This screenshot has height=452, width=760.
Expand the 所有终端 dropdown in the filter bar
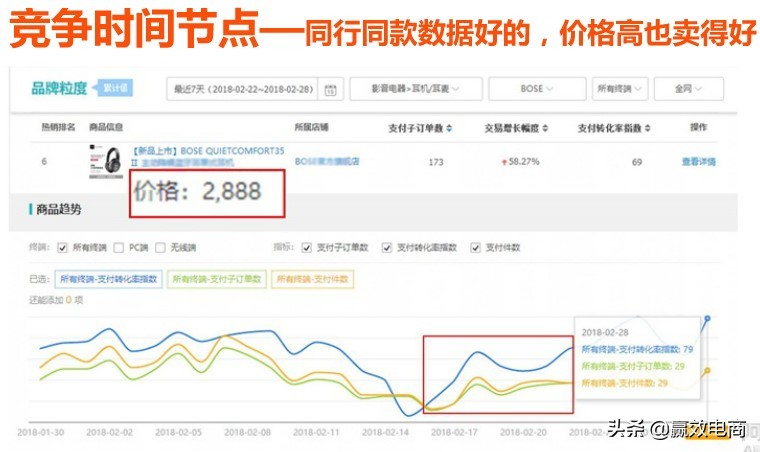pos(619,89)
